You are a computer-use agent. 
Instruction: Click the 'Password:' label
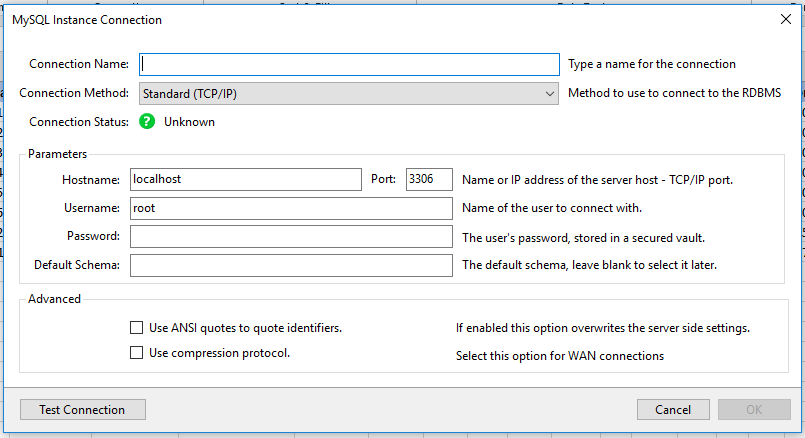(93, 236)
